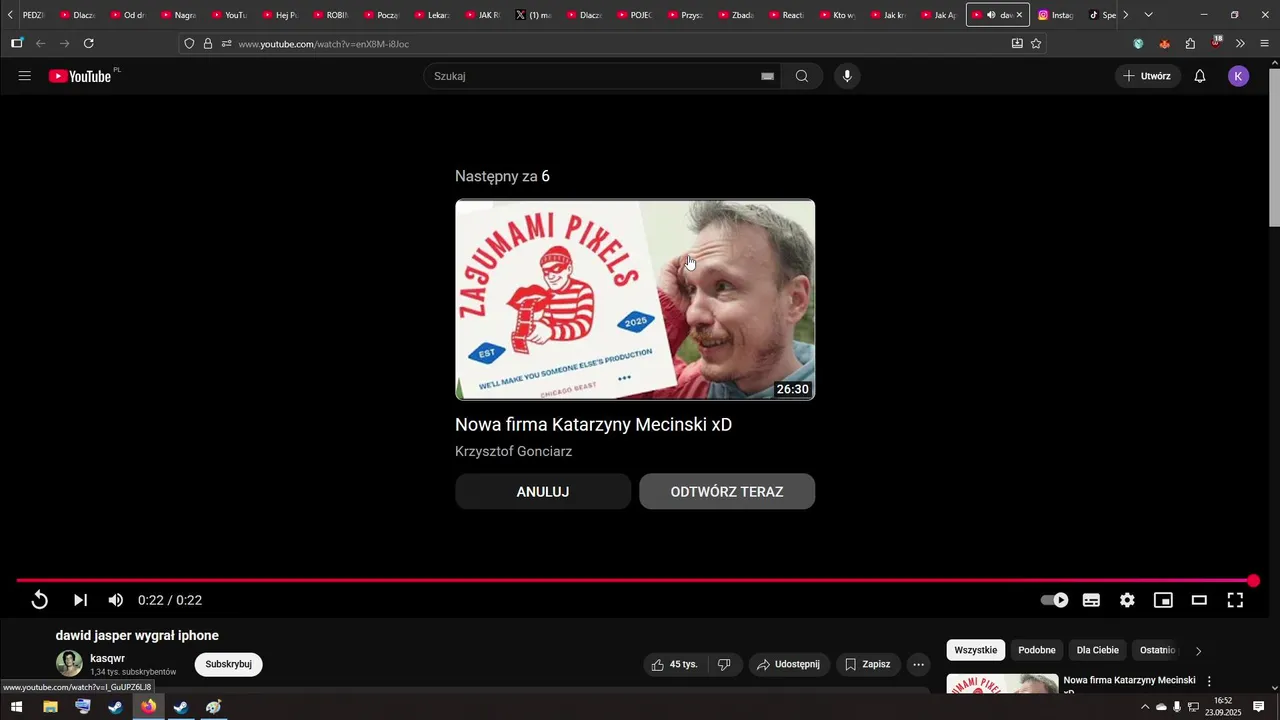Bookmark this page with the star
Image resolution: width=1280 pixels, height=720 pixels.
pyautogui.click(x=1036, y=43)
